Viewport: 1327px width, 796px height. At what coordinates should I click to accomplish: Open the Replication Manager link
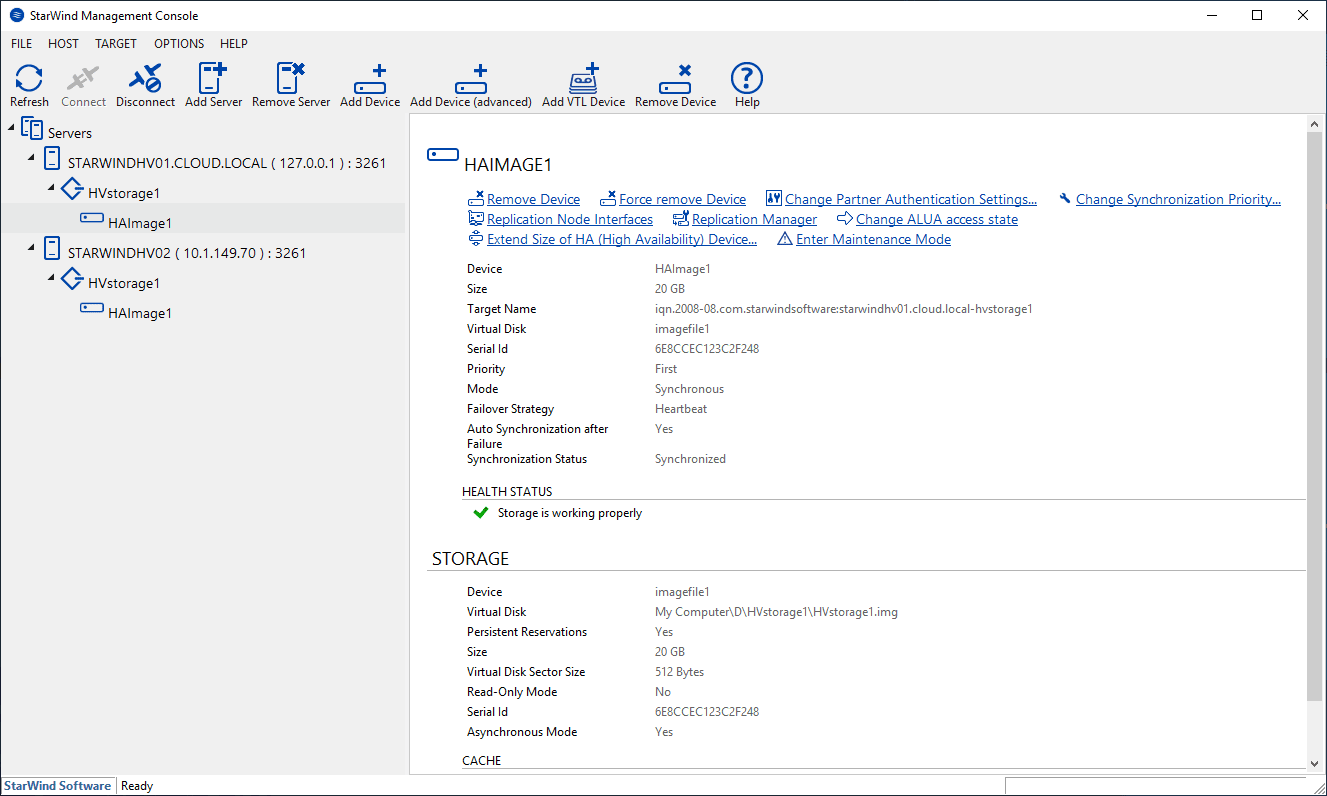754,219
